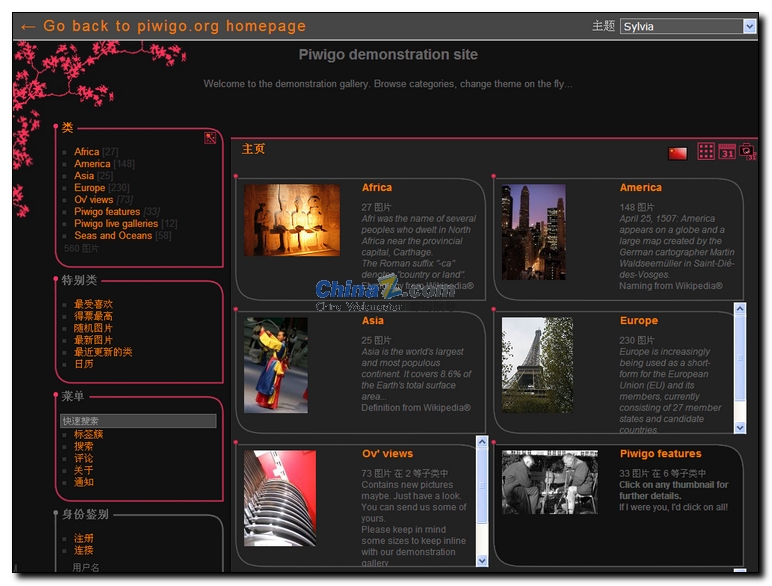Click up arrow of Europe description scrollbar
Viewport: 772px width, 586px height.
[740, 309]
